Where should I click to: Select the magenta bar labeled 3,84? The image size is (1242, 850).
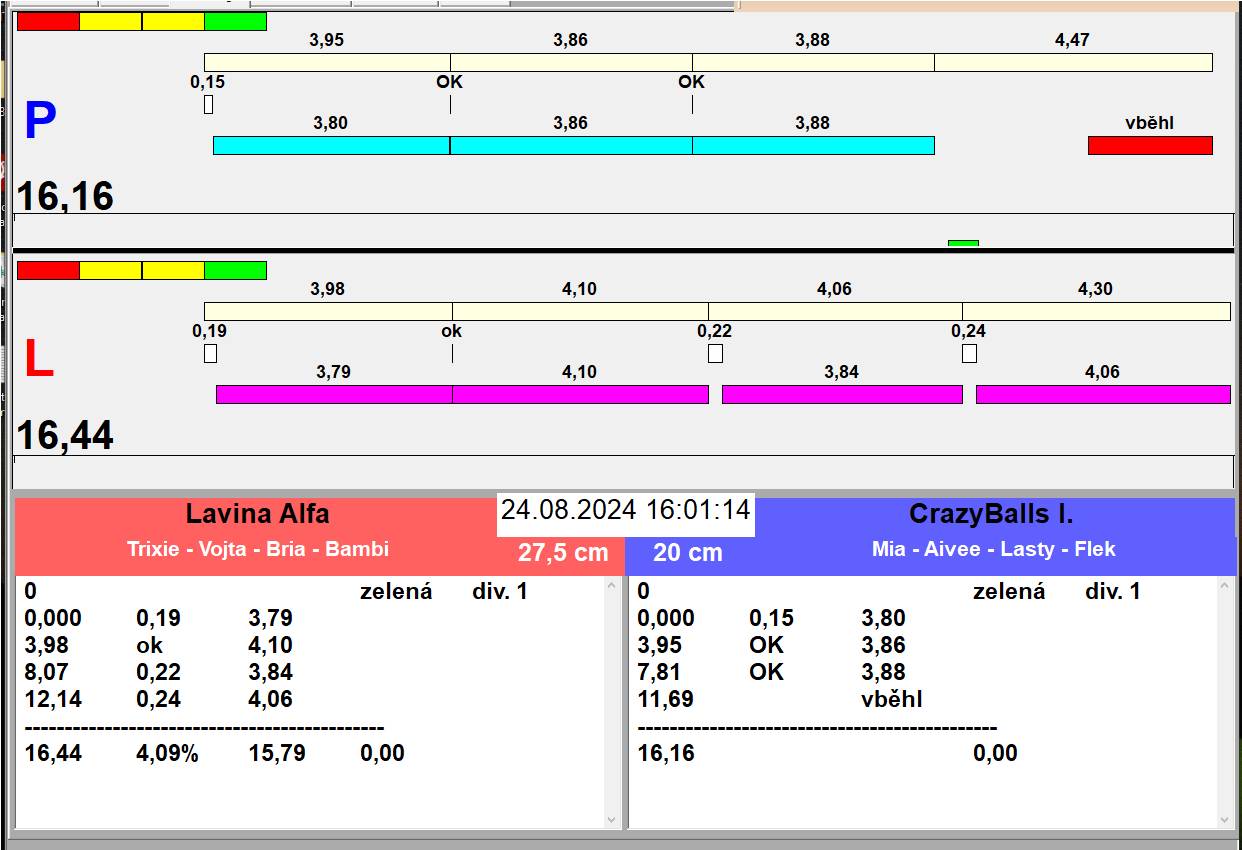[x=842, y=394]
